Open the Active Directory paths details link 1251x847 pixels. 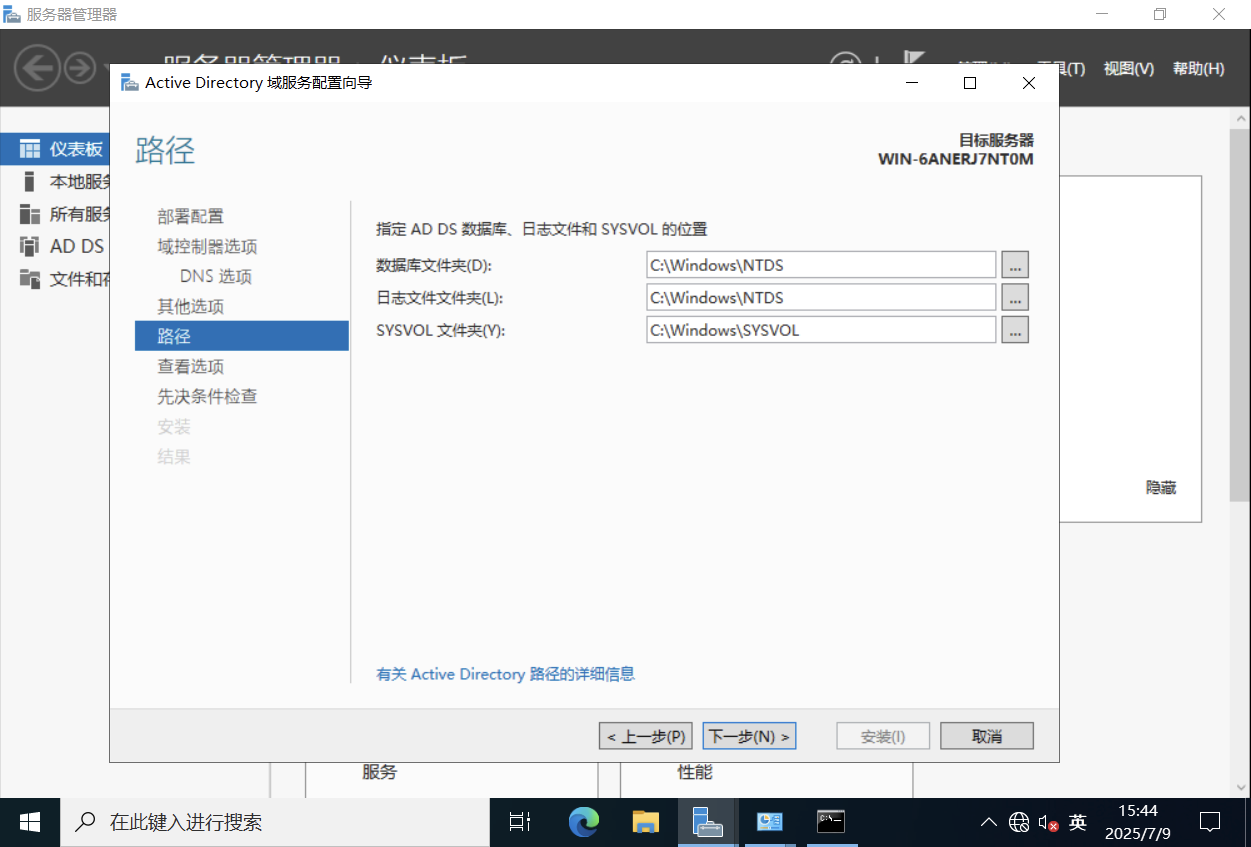(505, 674)
